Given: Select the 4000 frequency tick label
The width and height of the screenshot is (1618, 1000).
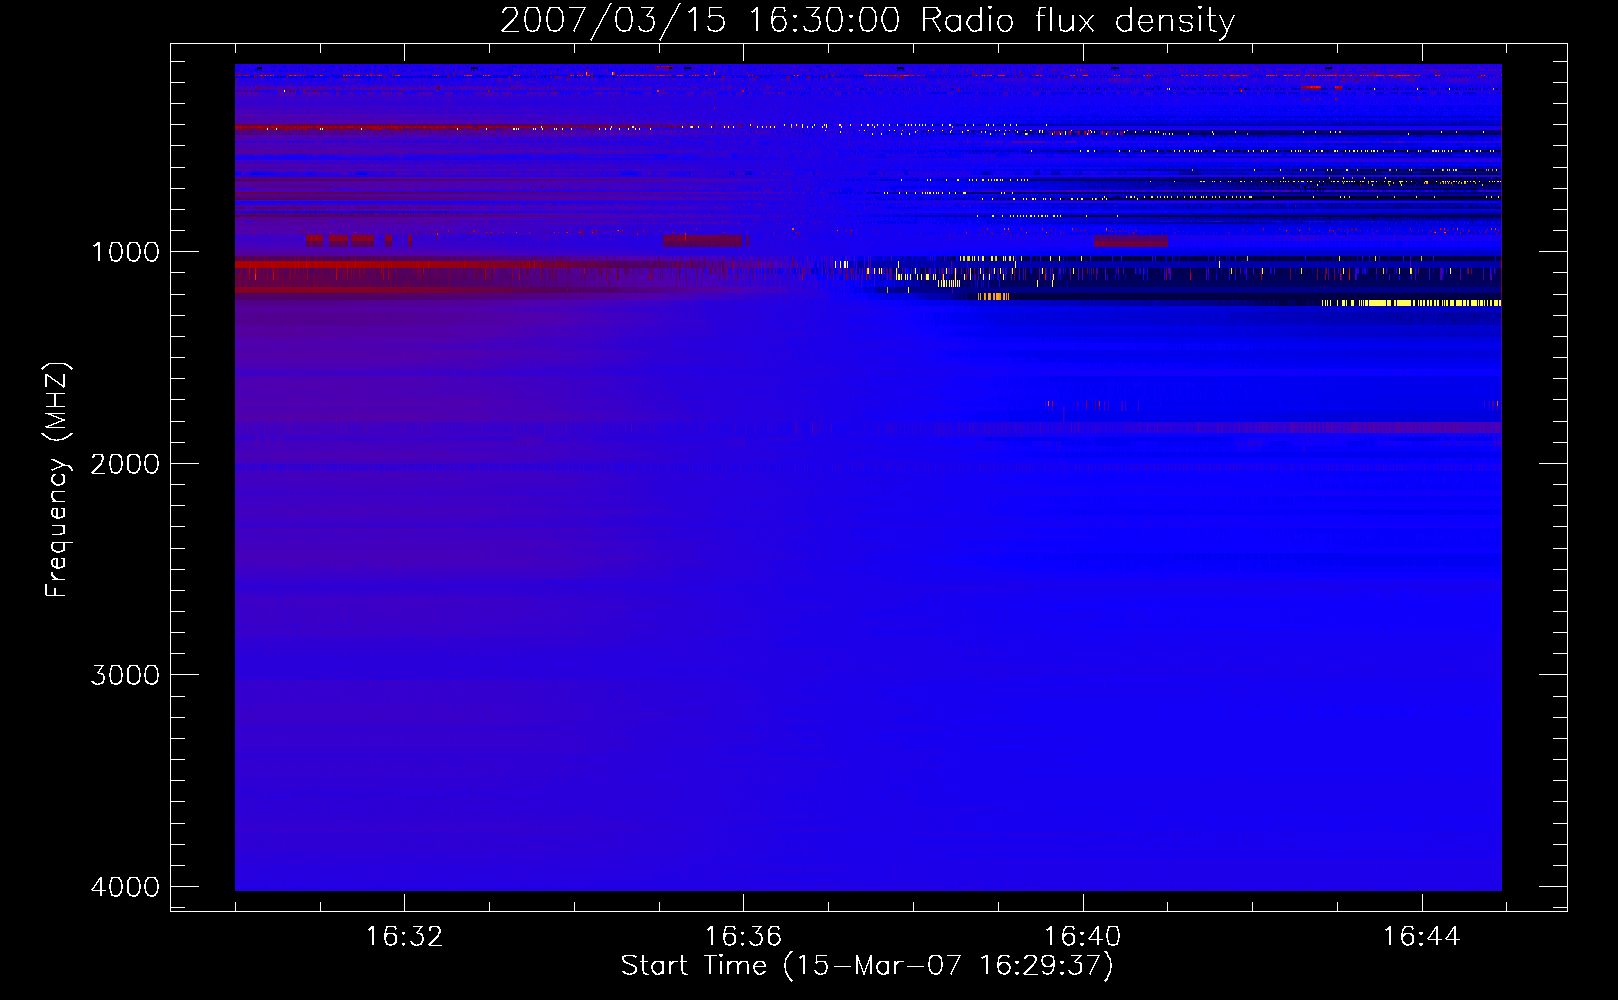Looking at the screenshot, I should [125, 887].
